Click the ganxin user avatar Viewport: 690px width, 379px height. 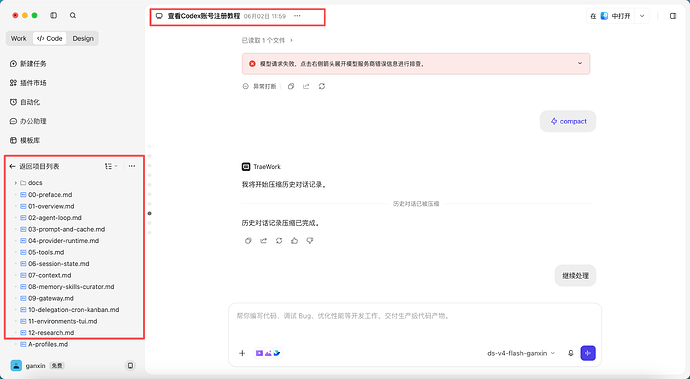(x=16, y=365)
